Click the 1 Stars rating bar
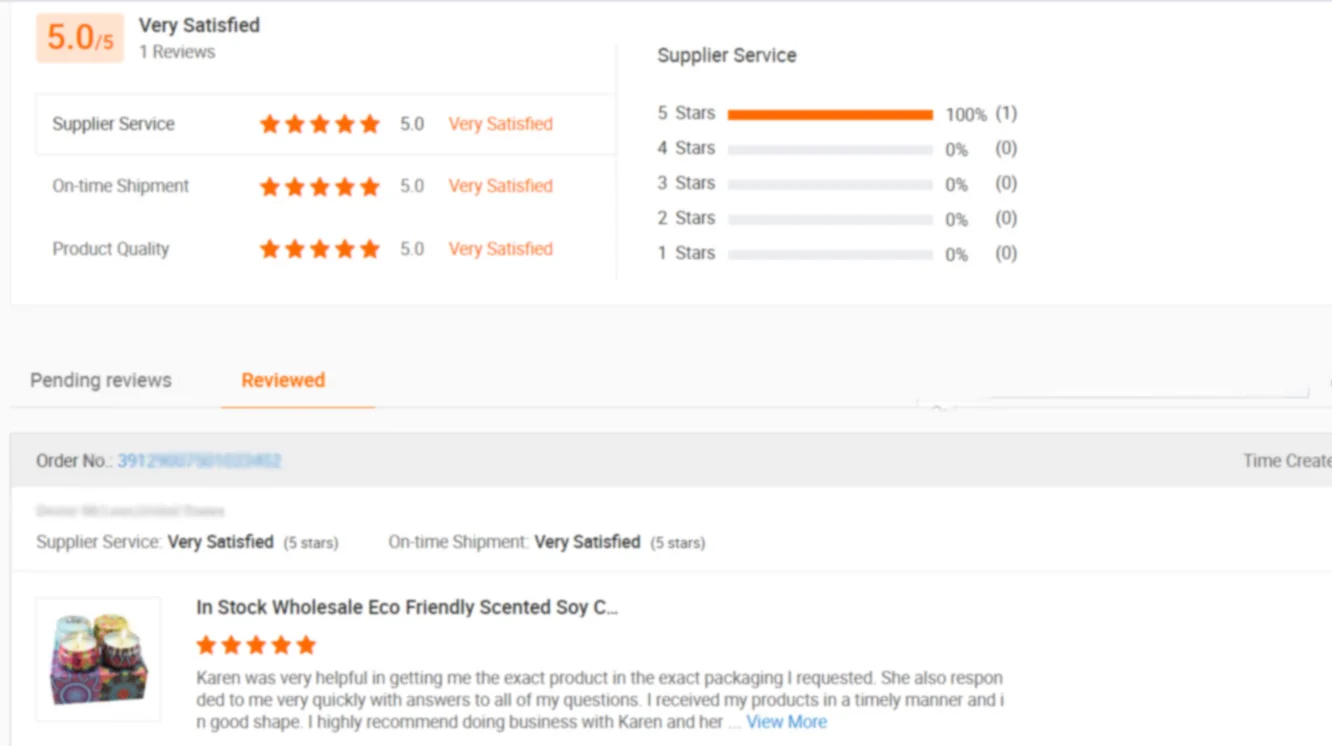 830,255
